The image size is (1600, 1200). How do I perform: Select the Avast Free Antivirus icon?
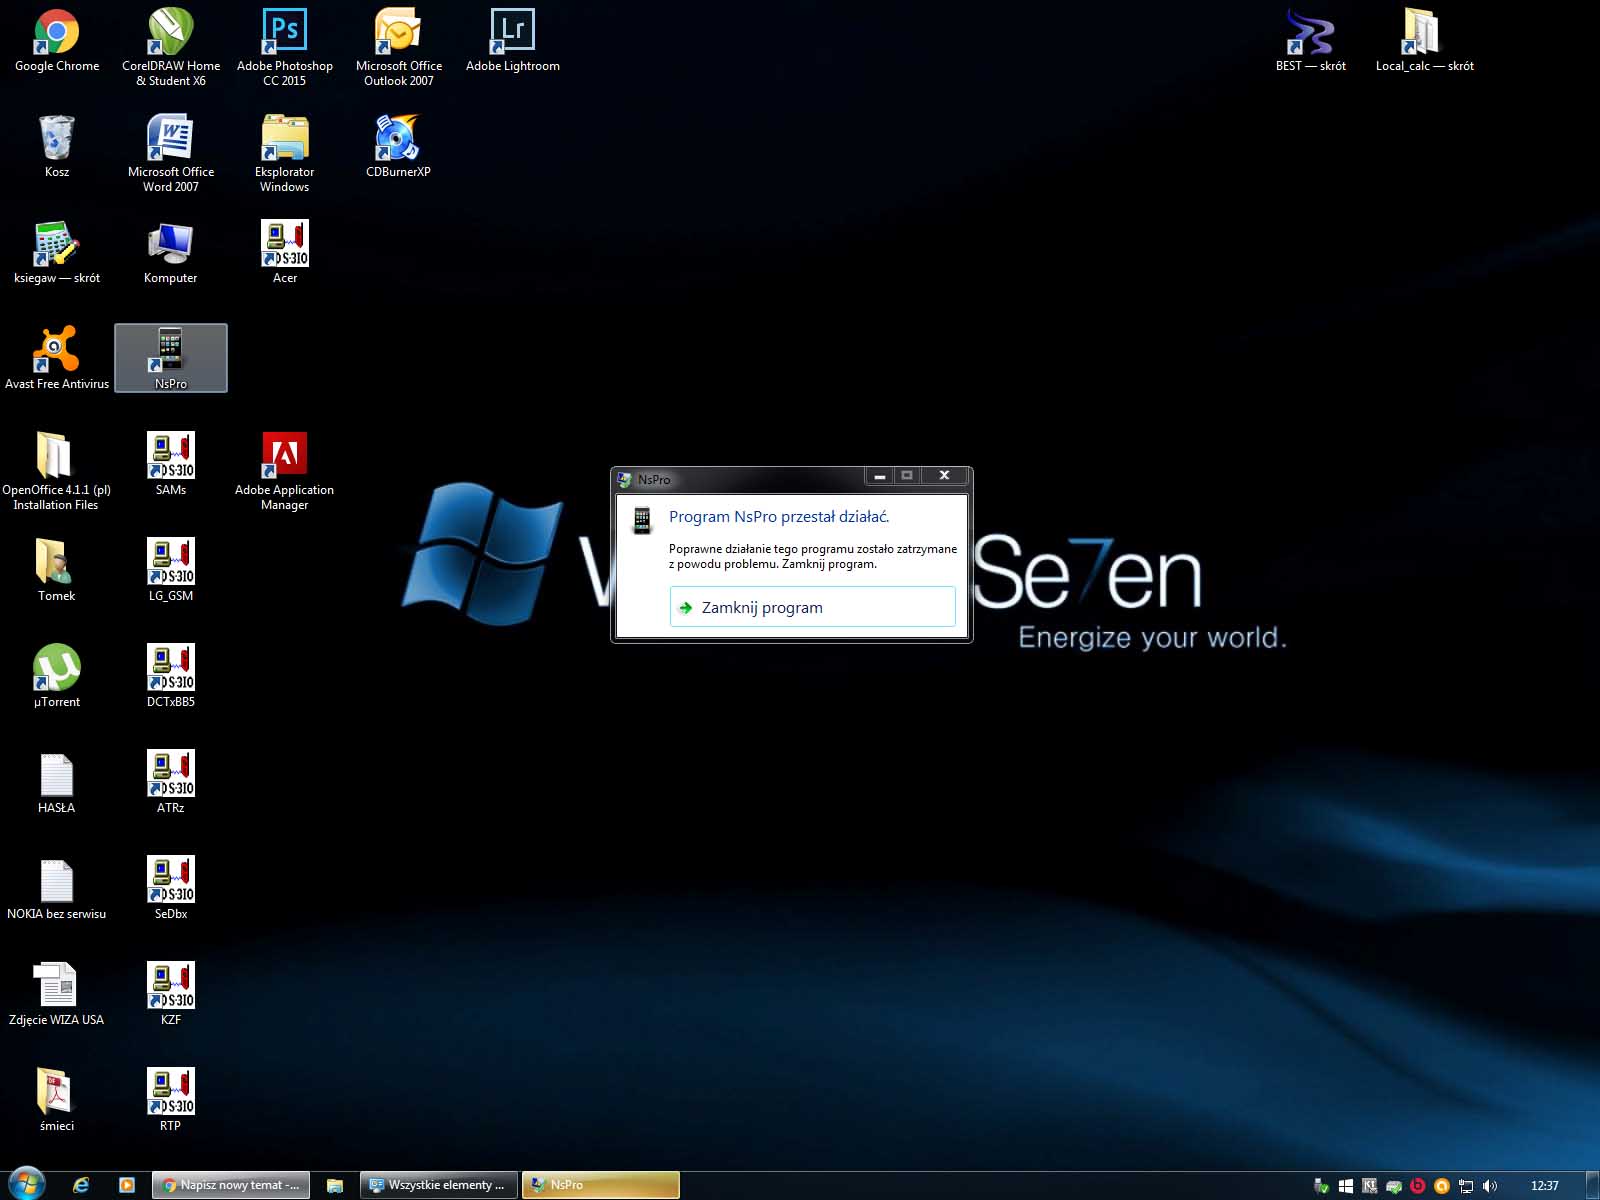pyautogui.click(x=57, y=359)
